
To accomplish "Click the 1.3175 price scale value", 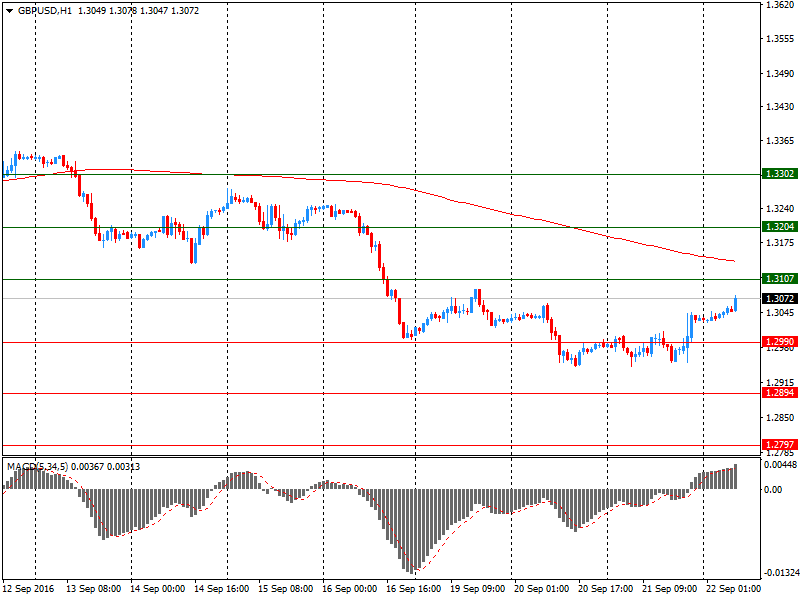I will (780, 242).
